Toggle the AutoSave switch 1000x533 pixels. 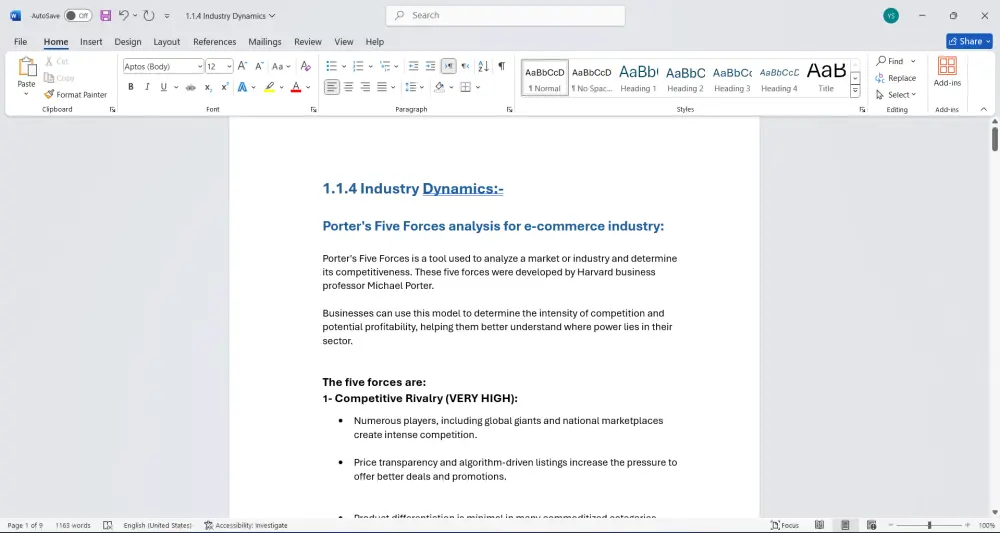78,16
